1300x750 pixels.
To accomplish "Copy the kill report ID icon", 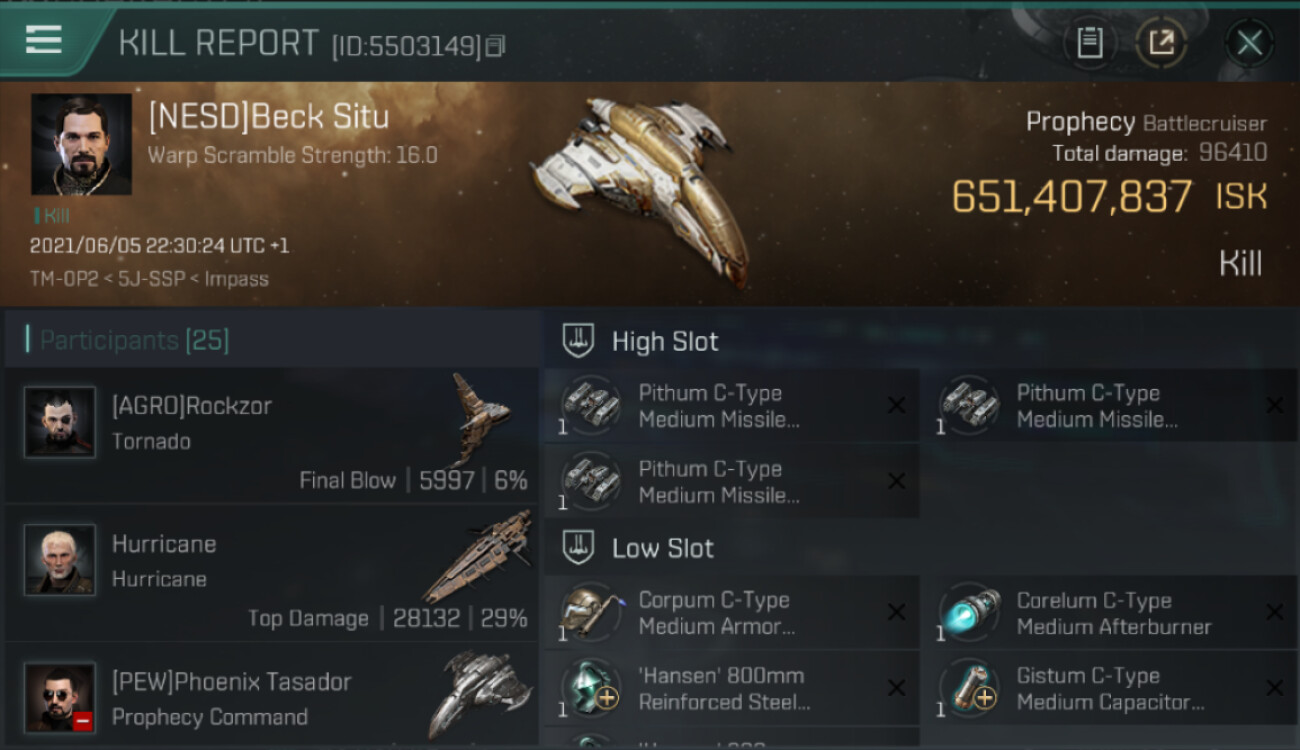I will (x=495, y=46).
